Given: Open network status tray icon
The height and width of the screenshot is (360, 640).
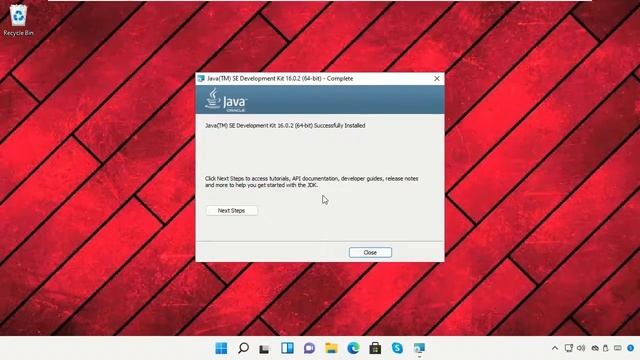Looking at the screenshot, I should tap(569, 348).
